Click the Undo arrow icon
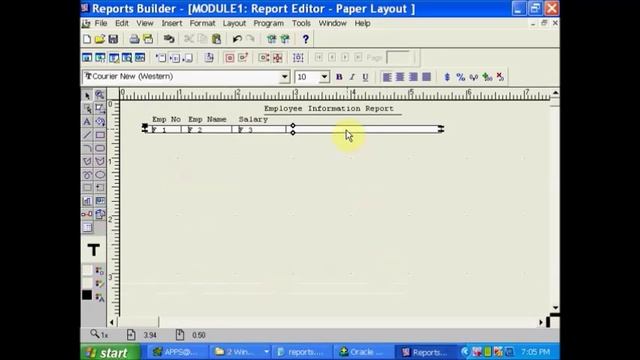Viewport: 640px width, 360px height. click(237, 39)
